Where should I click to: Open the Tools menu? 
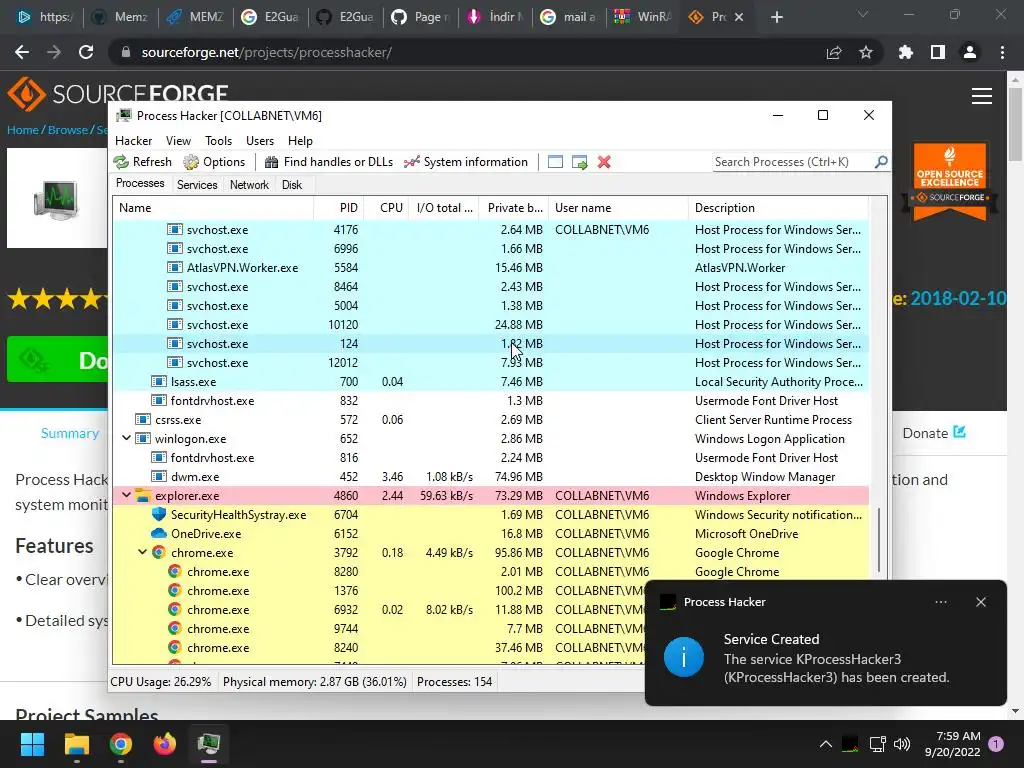coord(218,141)
